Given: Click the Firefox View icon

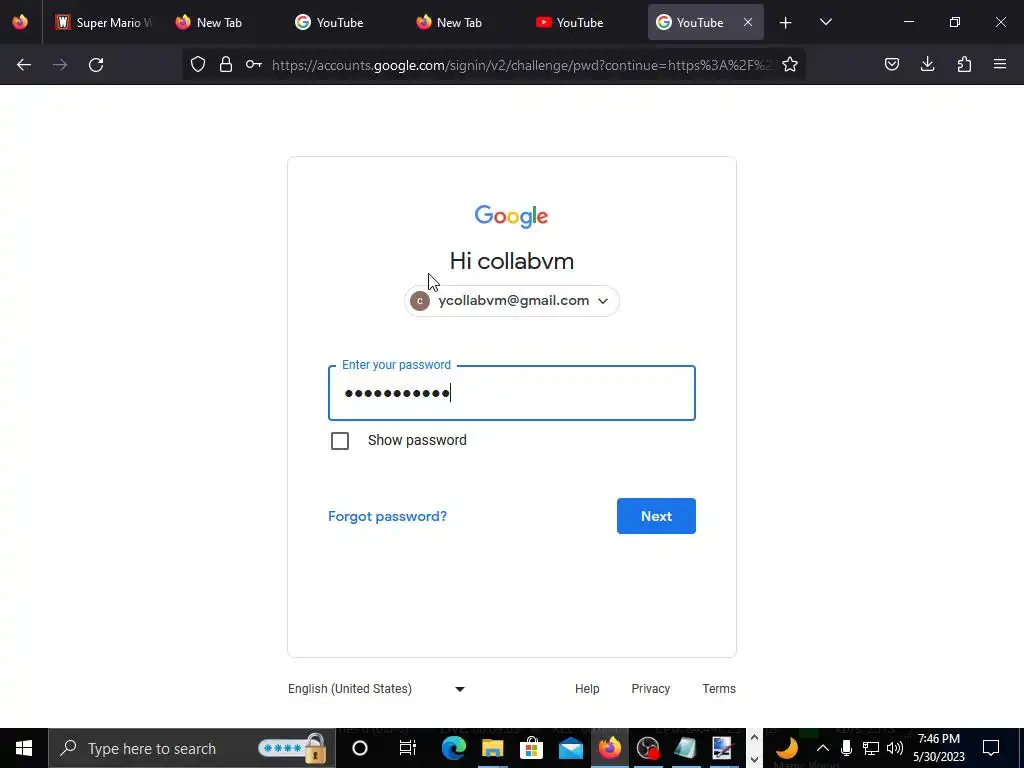Looking at the screenshot, I should (x=20, y=22).
